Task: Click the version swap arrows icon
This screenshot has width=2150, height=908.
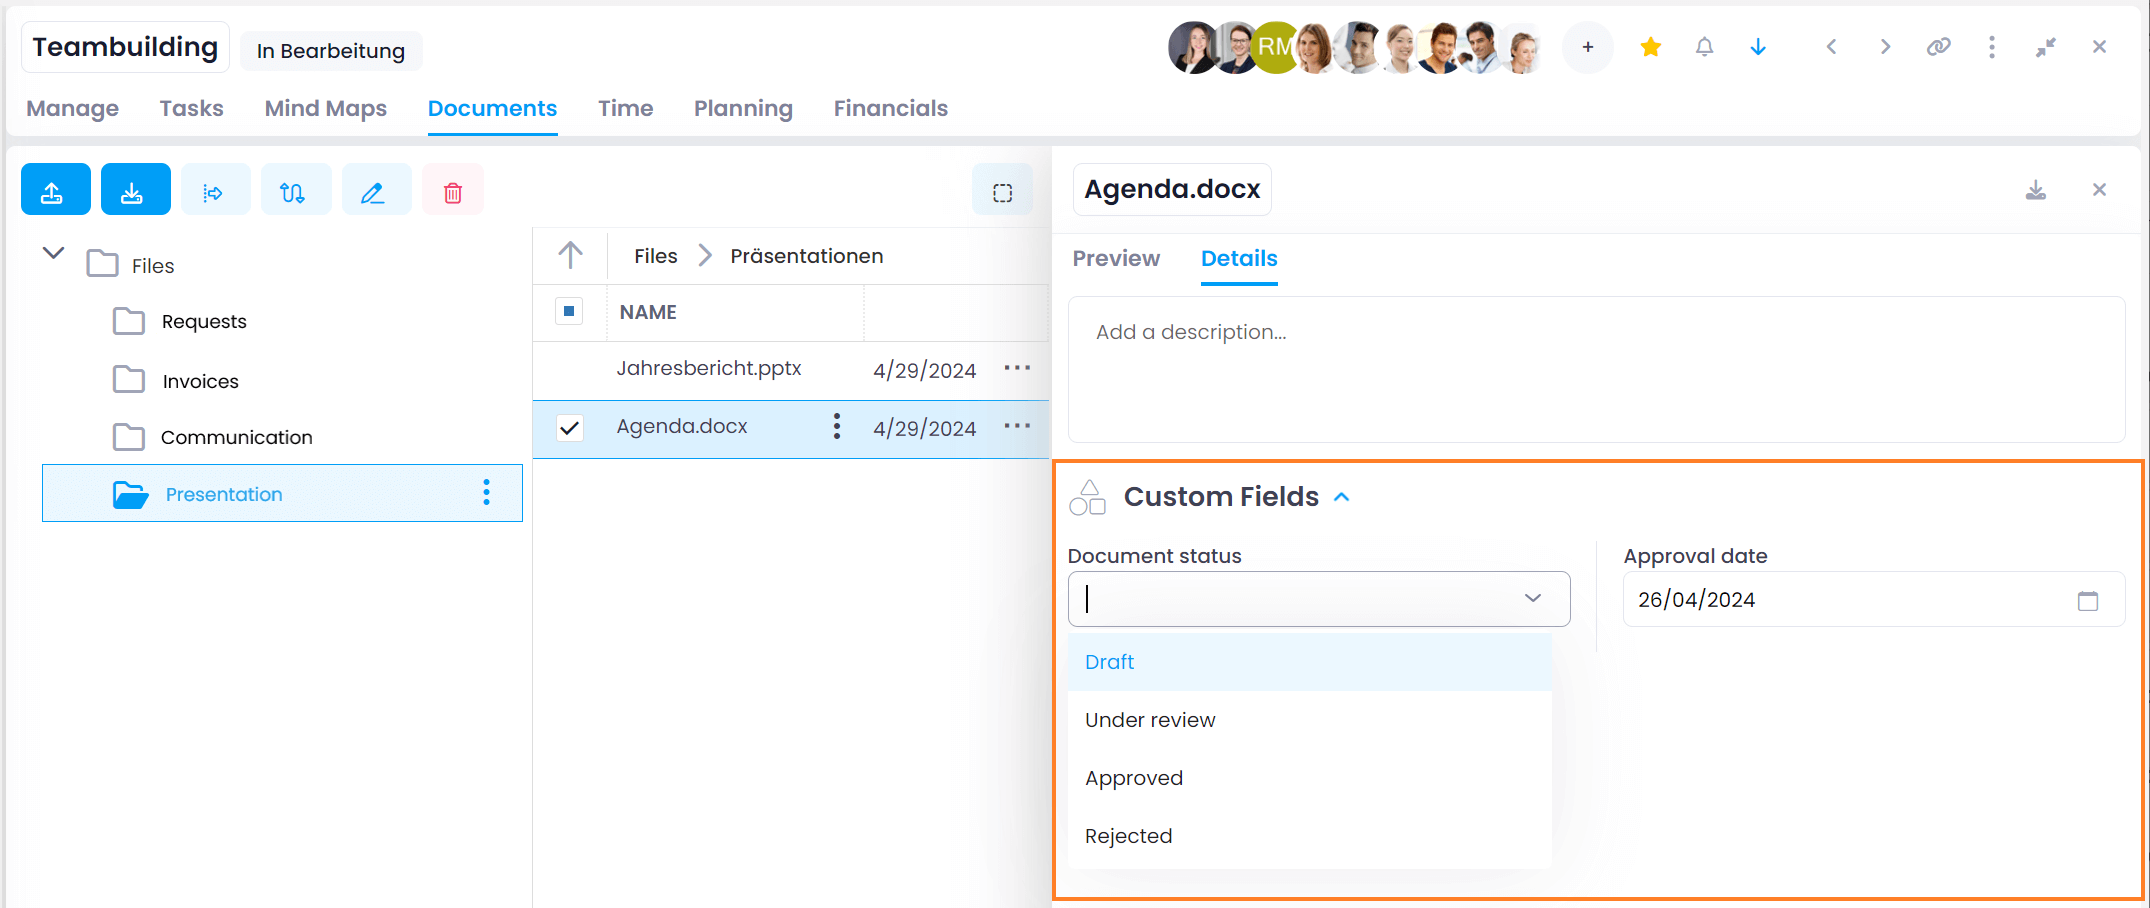Action: [295, 190]
